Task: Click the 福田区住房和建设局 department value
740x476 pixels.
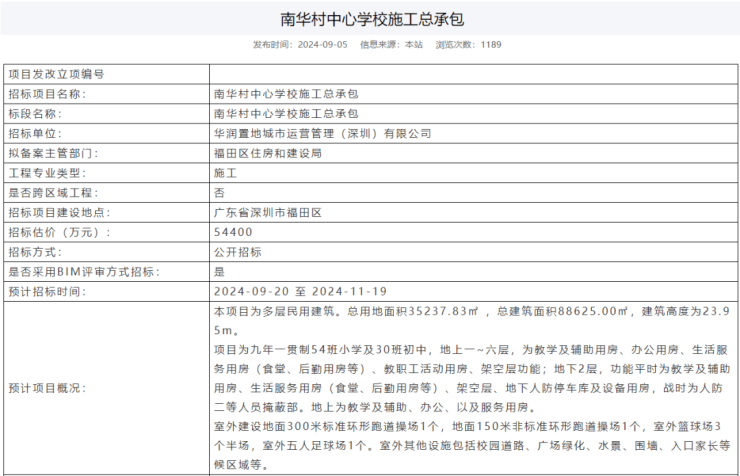Action: (268, 153)
